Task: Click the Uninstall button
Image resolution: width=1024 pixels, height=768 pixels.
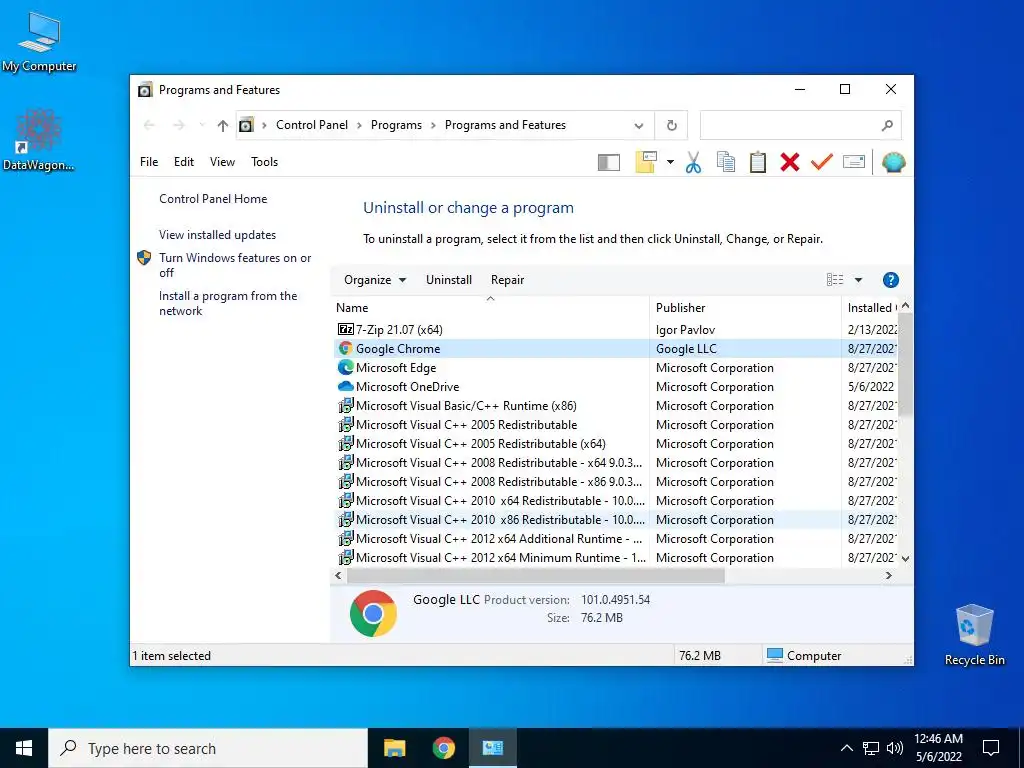Action: point(449,280)
